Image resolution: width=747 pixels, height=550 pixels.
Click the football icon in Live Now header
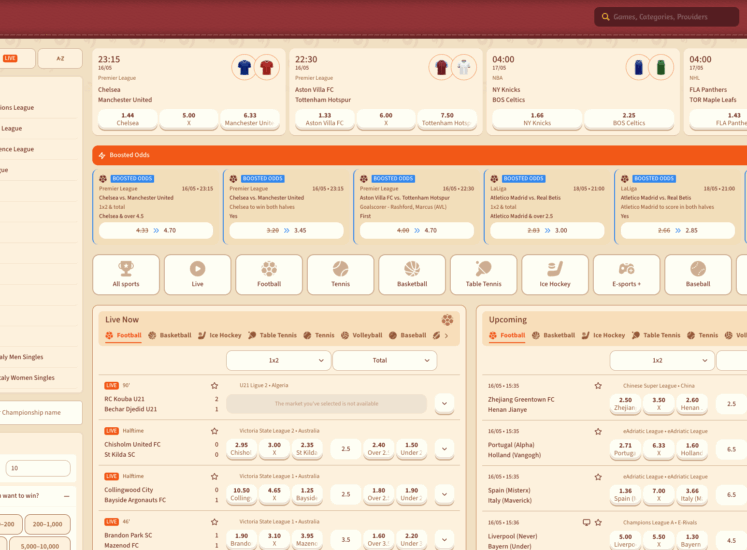tap(447, 320)
